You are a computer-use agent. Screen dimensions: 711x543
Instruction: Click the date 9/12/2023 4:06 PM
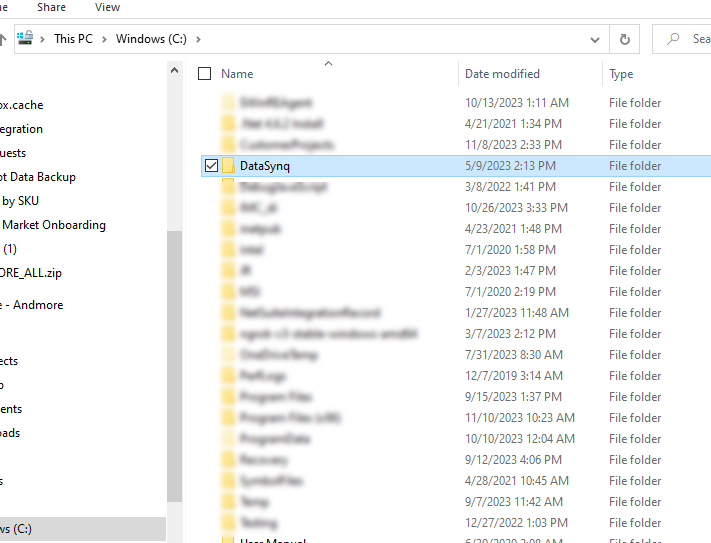coord(513,460)
